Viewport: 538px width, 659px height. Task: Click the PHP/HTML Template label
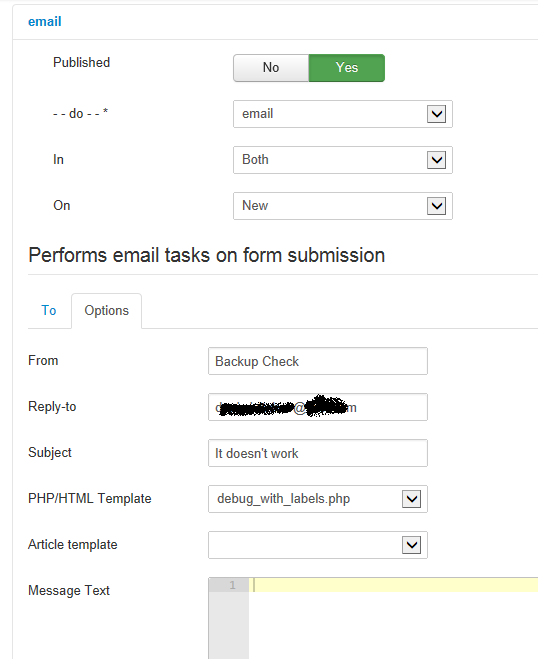(x=90, y=498)
